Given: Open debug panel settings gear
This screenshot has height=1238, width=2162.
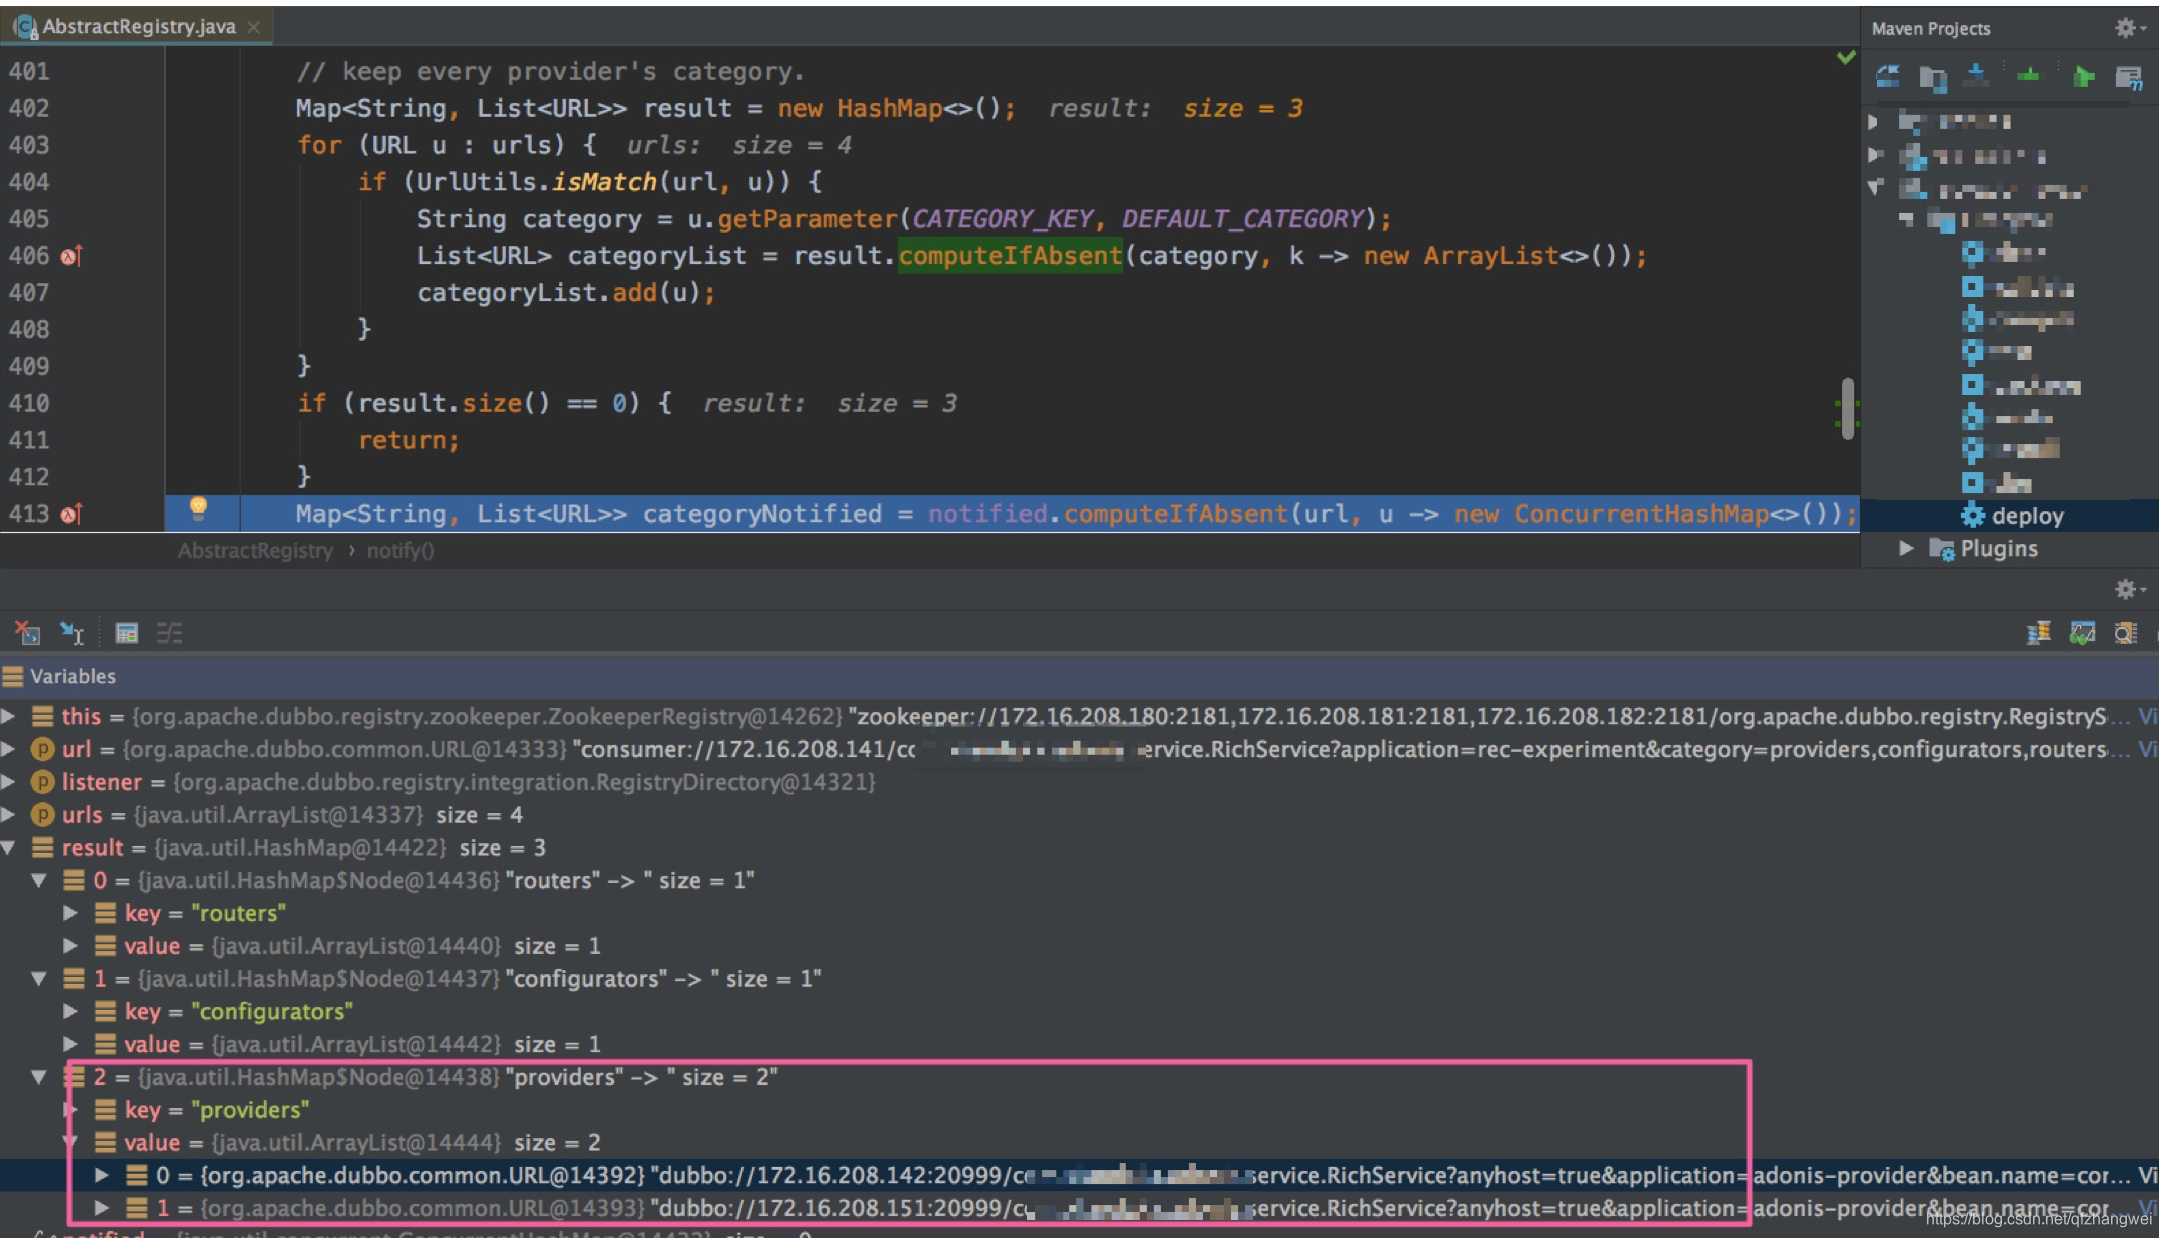Looking at the screenshot, I should 2129,590.
